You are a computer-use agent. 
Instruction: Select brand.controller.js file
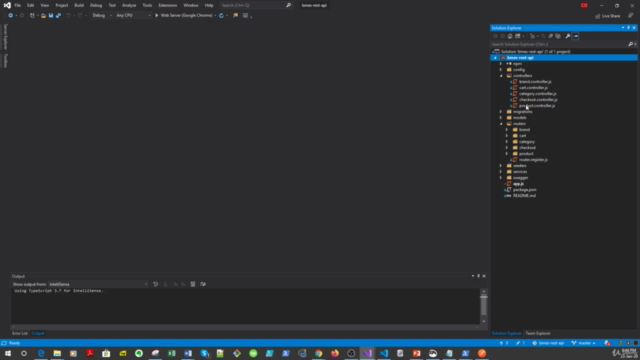click(535, 82)
